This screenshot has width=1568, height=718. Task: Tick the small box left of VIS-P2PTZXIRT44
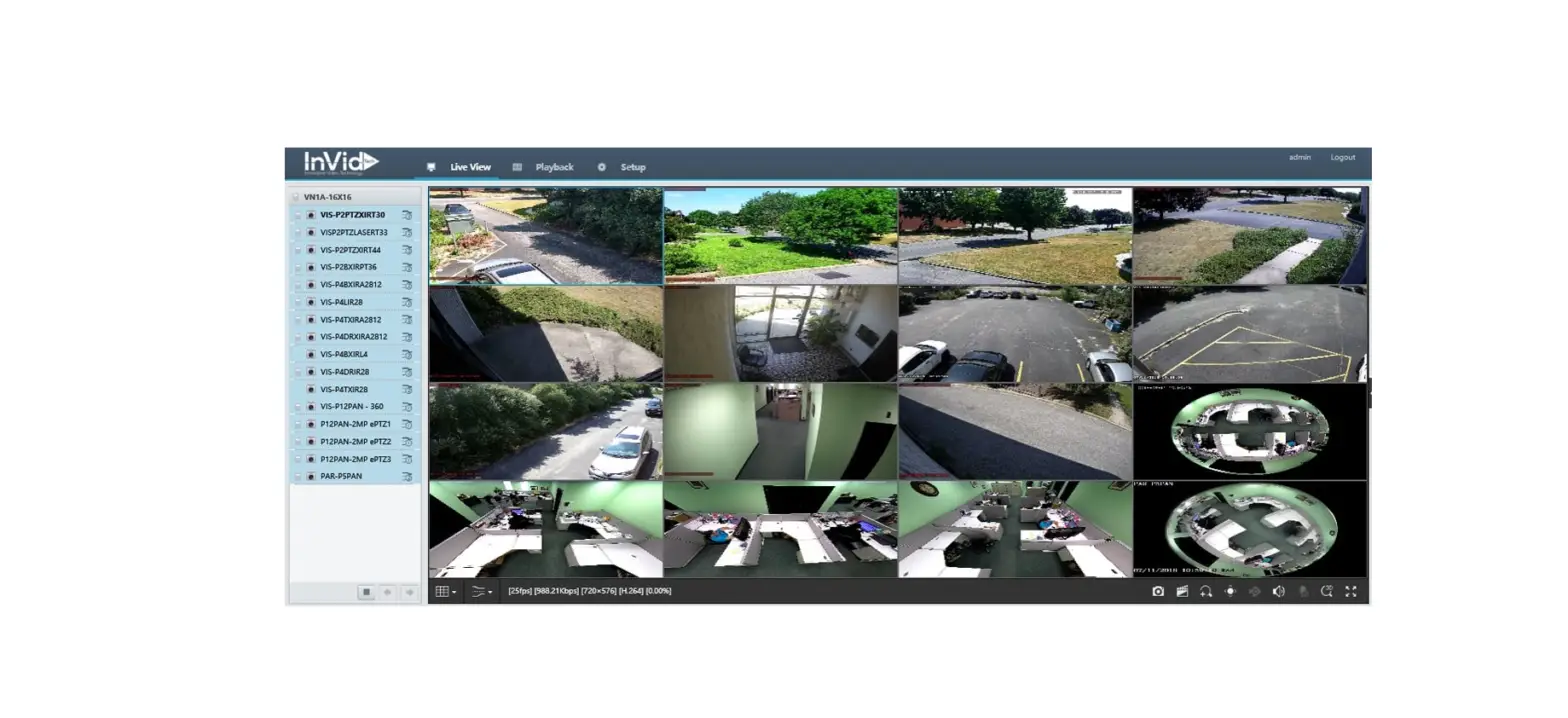pyautogui.click(x=298, y=250)
